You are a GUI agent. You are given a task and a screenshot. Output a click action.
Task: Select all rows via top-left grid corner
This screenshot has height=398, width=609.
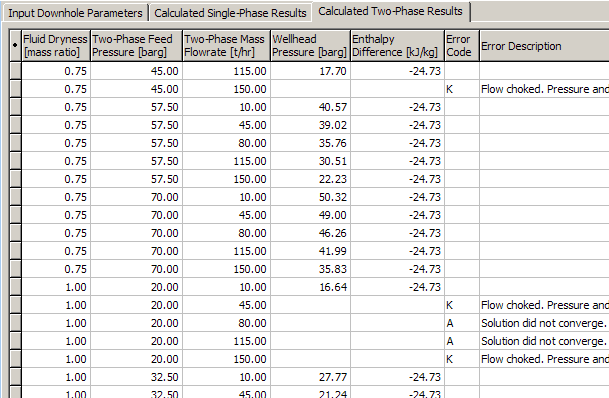[15, 46]
